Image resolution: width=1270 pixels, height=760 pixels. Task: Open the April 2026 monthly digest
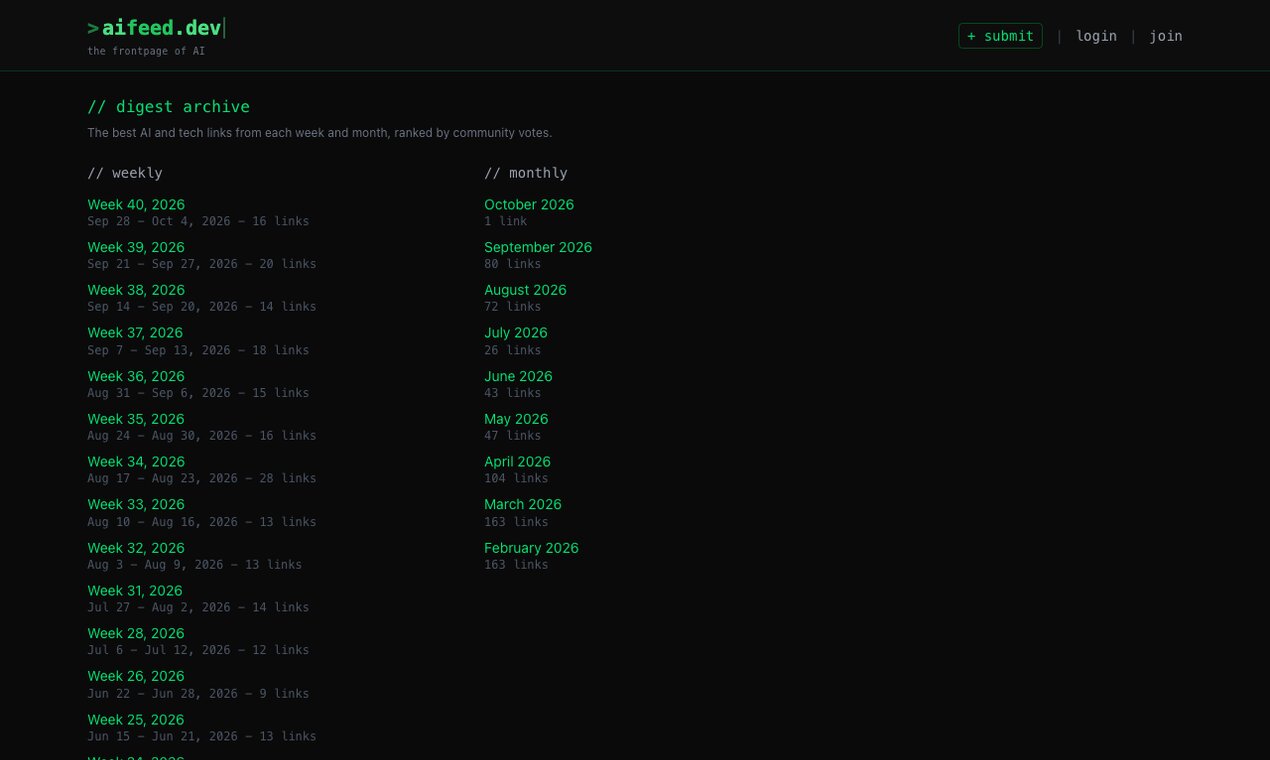[517, 462]
